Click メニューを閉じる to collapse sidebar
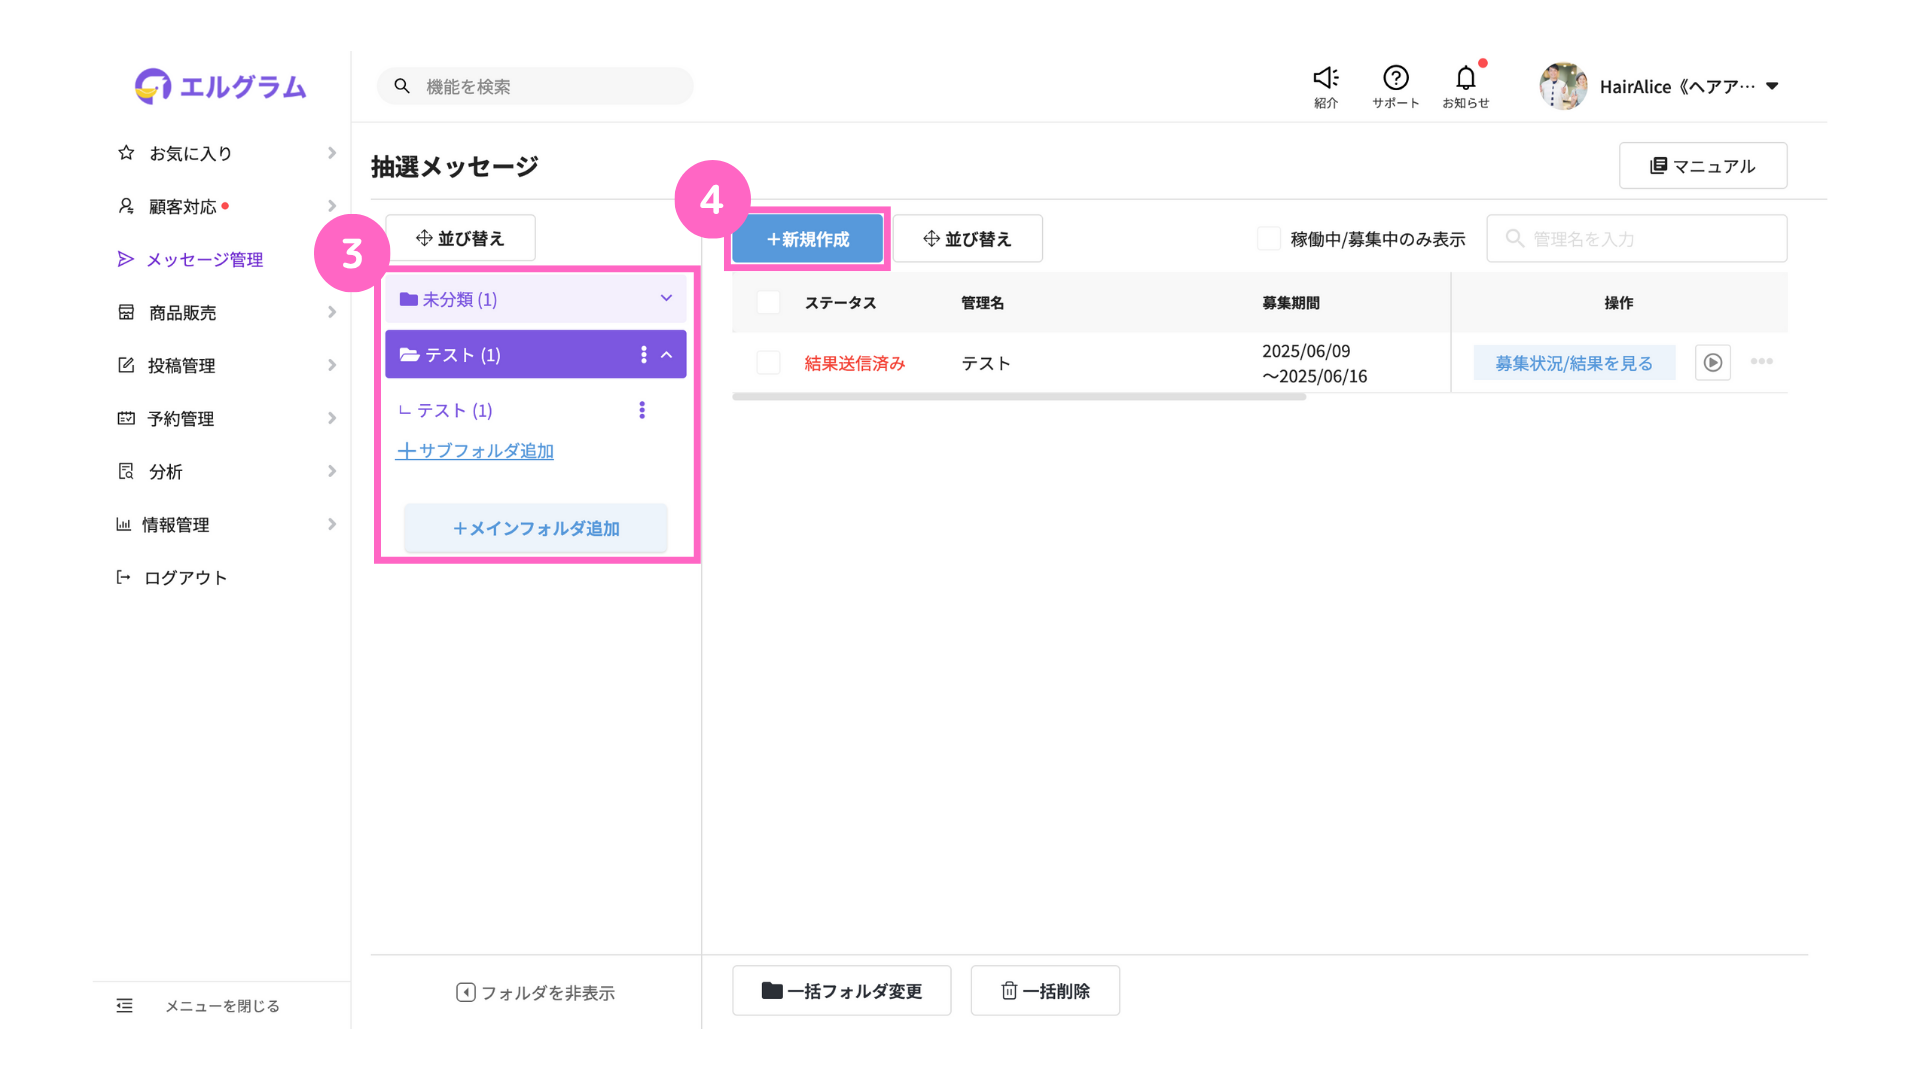The width and height of the screenshot is (1920, 1080). pyautogui.click(x=198, y=1005)
